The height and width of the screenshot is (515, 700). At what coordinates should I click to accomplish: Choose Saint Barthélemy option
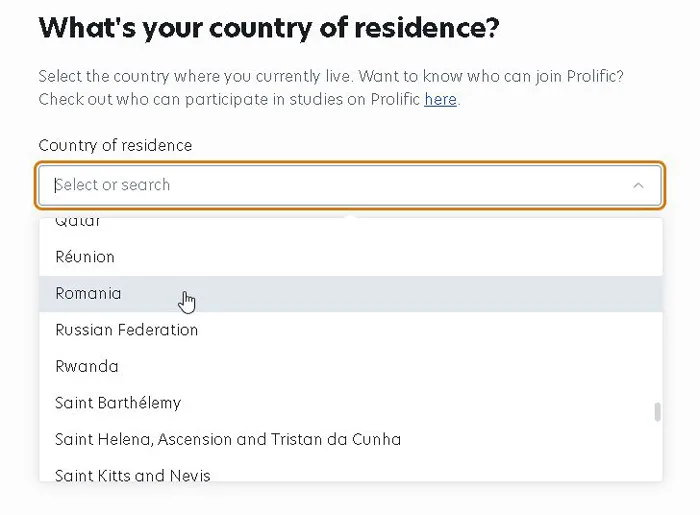point(351,403)
